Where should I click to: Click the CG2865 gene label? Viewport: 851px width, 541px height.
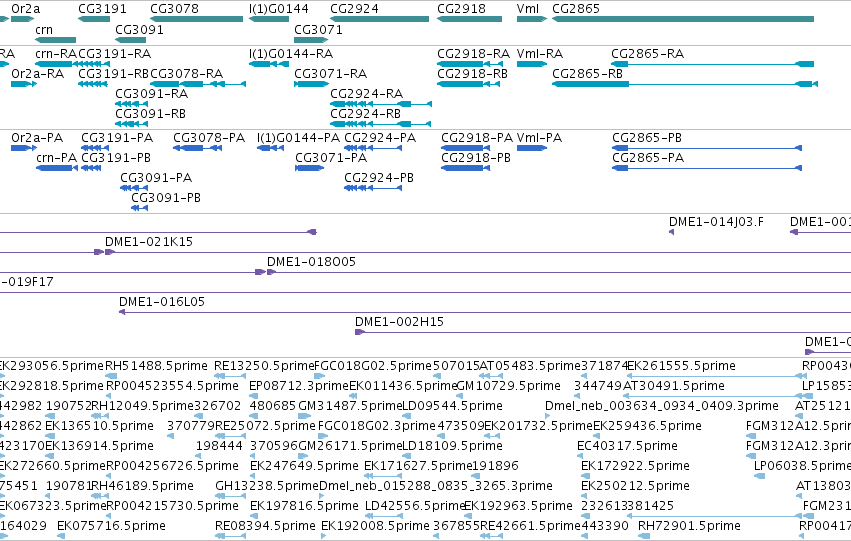point(576,9)
